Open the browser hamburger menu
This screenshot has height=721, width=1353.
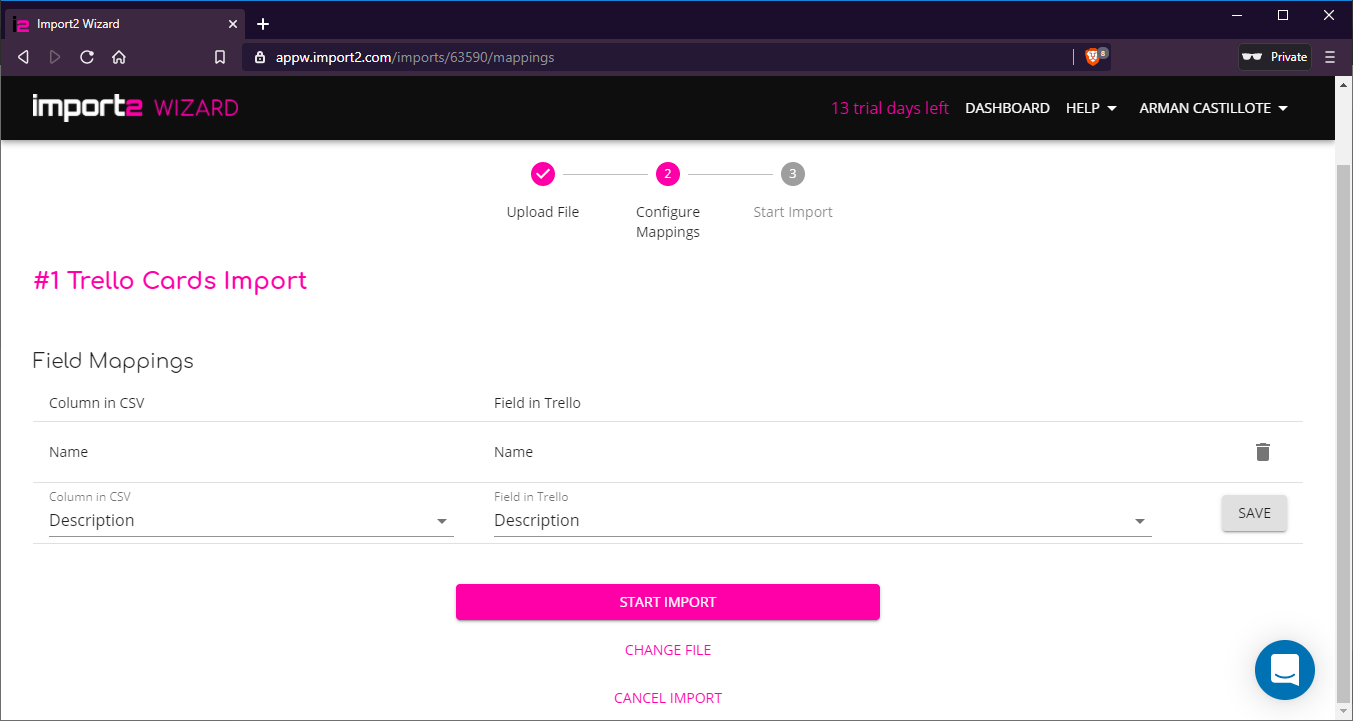coord(1329,57)
